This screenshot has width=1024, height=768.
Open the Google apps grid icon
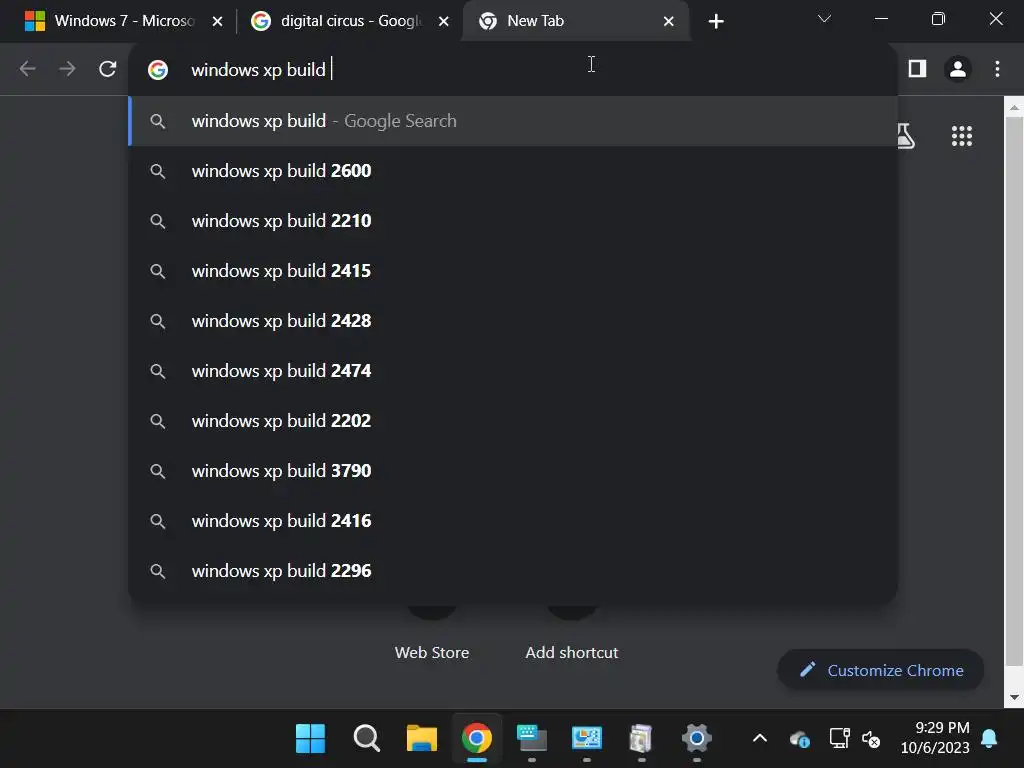point(961,136)
